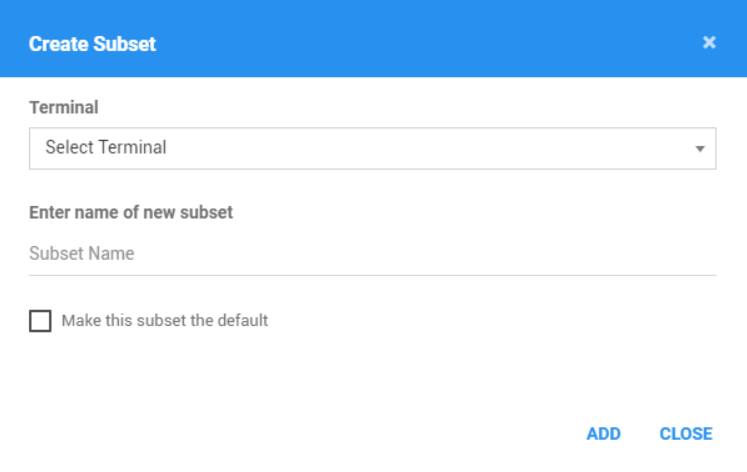
Task: Toggle default via Make this subset the default text
Action: coord(165,321)
